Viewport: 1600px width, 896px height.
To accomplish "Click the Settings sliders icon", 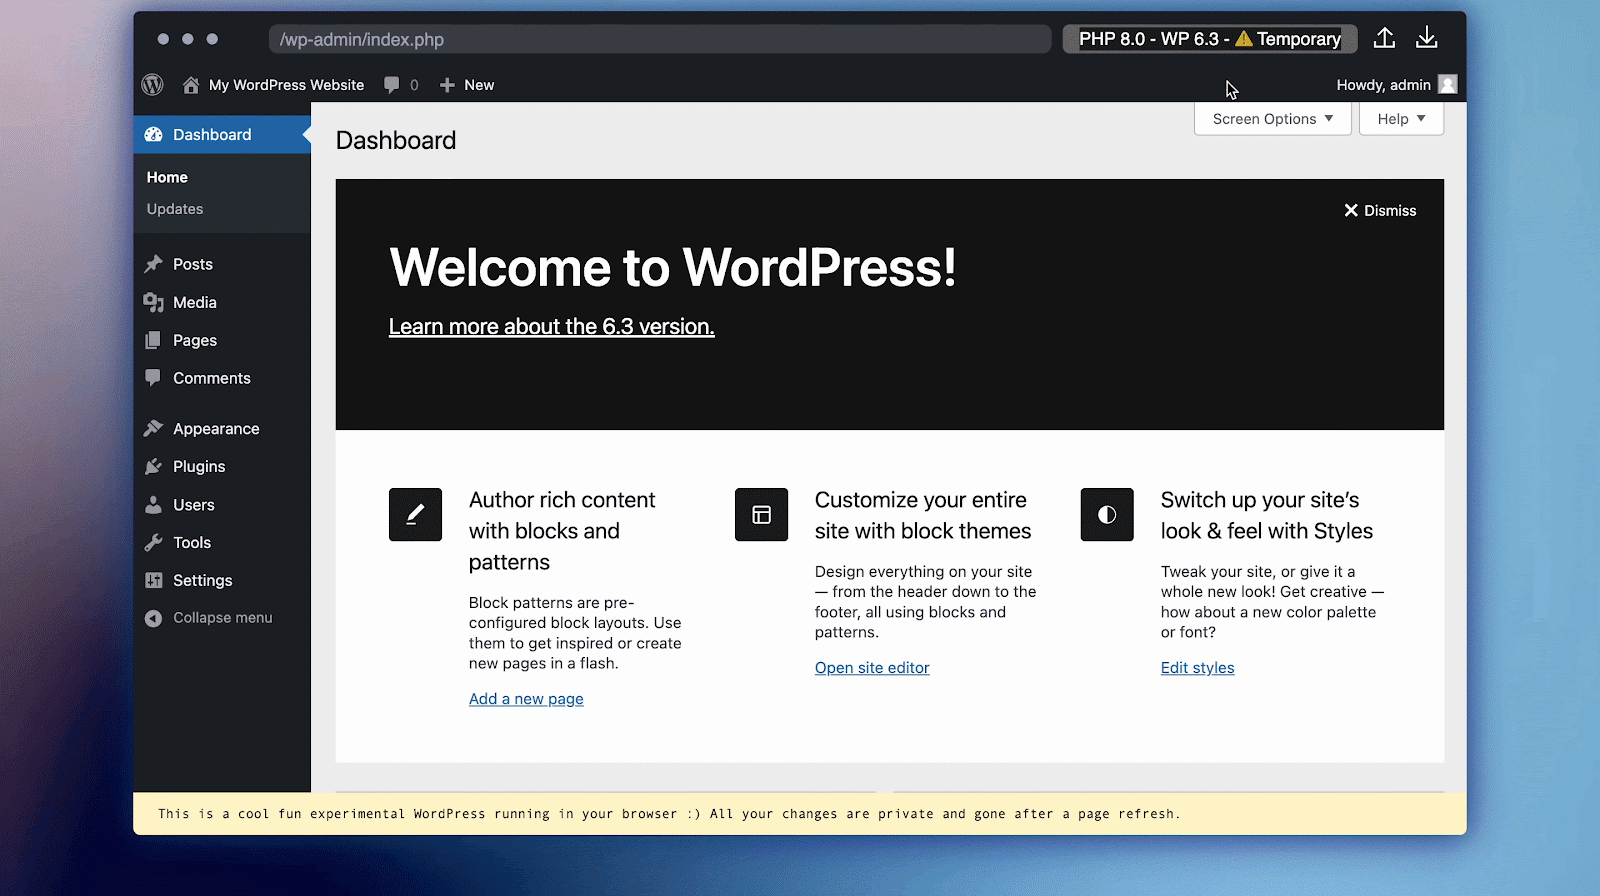I will 153,580.
